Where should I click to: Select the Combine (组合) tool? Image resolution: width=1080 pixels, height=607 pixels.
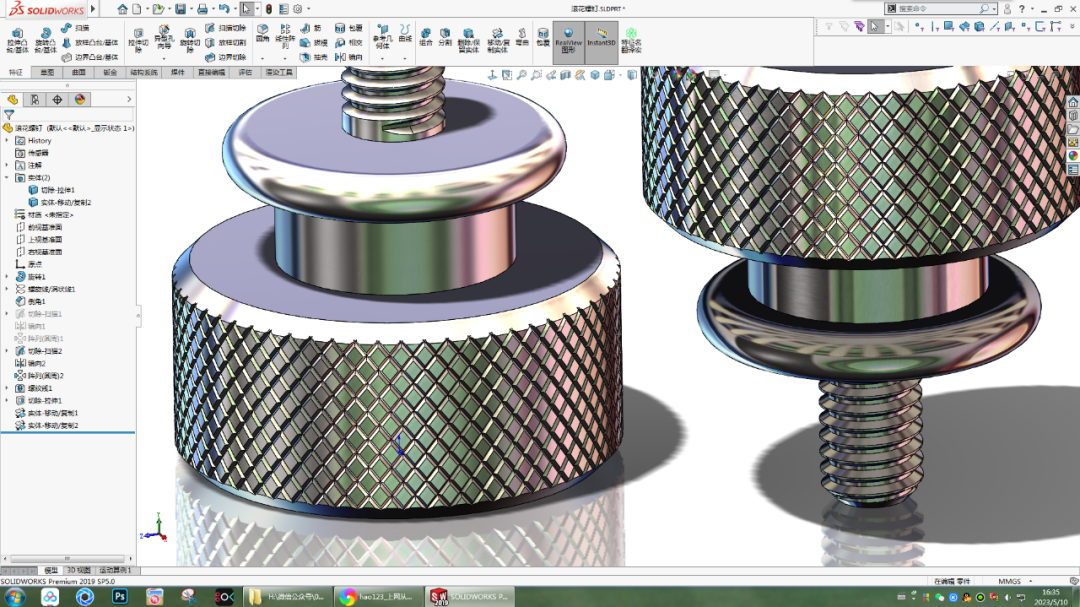[425, 33]
